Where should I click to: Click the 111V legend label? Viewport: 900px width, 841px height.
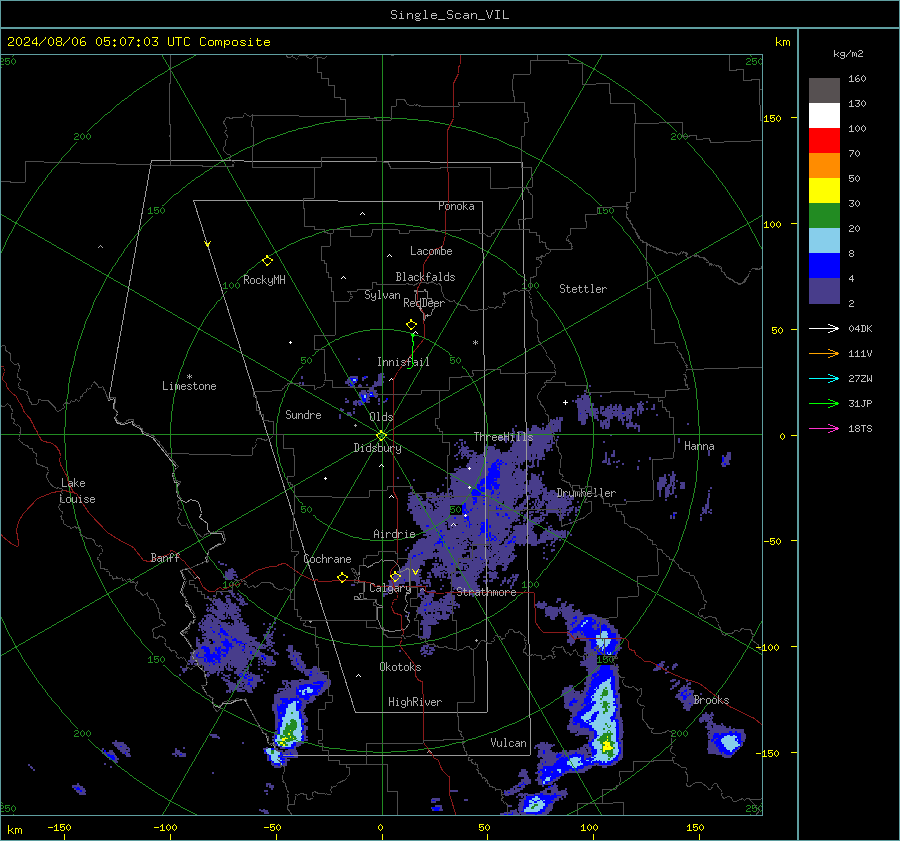(x=860, y=354)
